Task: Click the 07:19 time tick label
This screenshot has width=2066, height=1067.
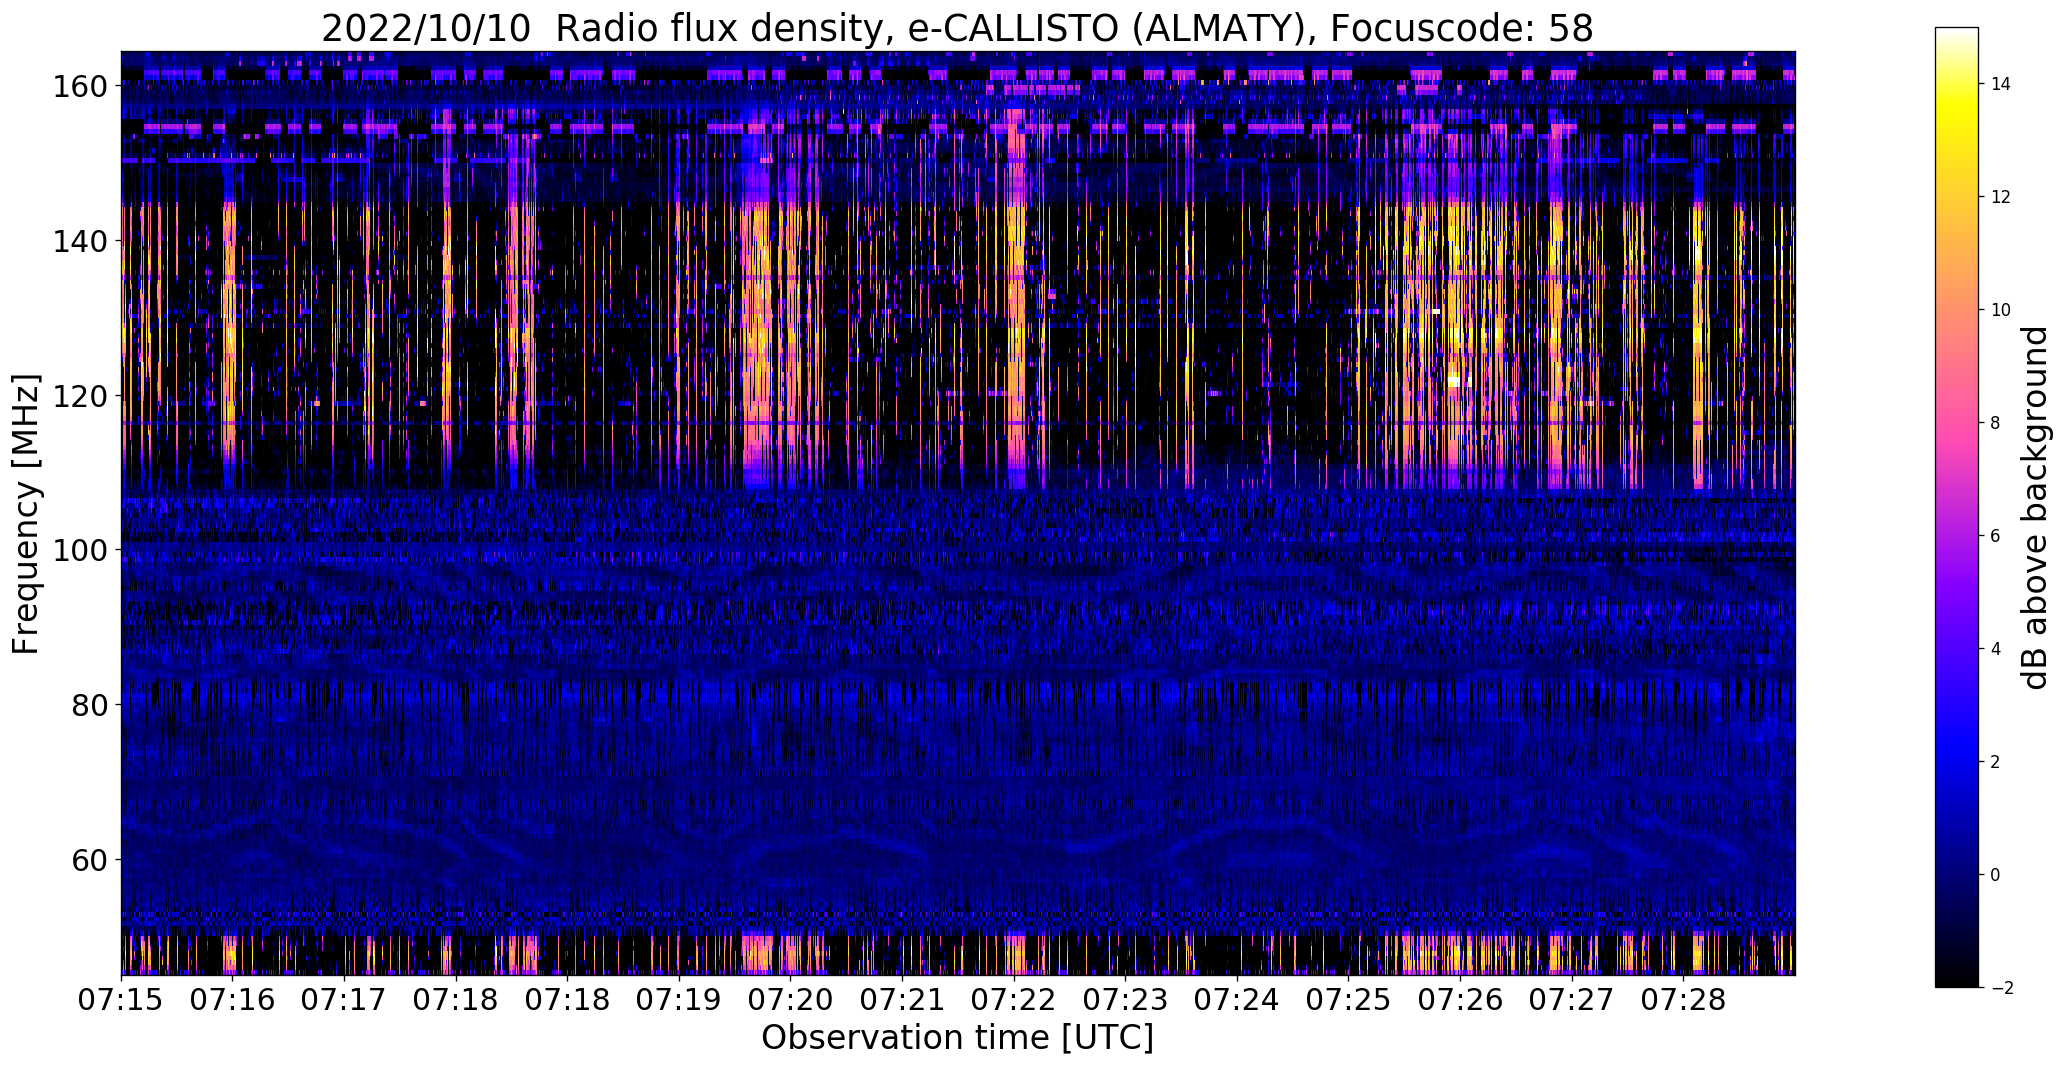Action: point(678,1000)
